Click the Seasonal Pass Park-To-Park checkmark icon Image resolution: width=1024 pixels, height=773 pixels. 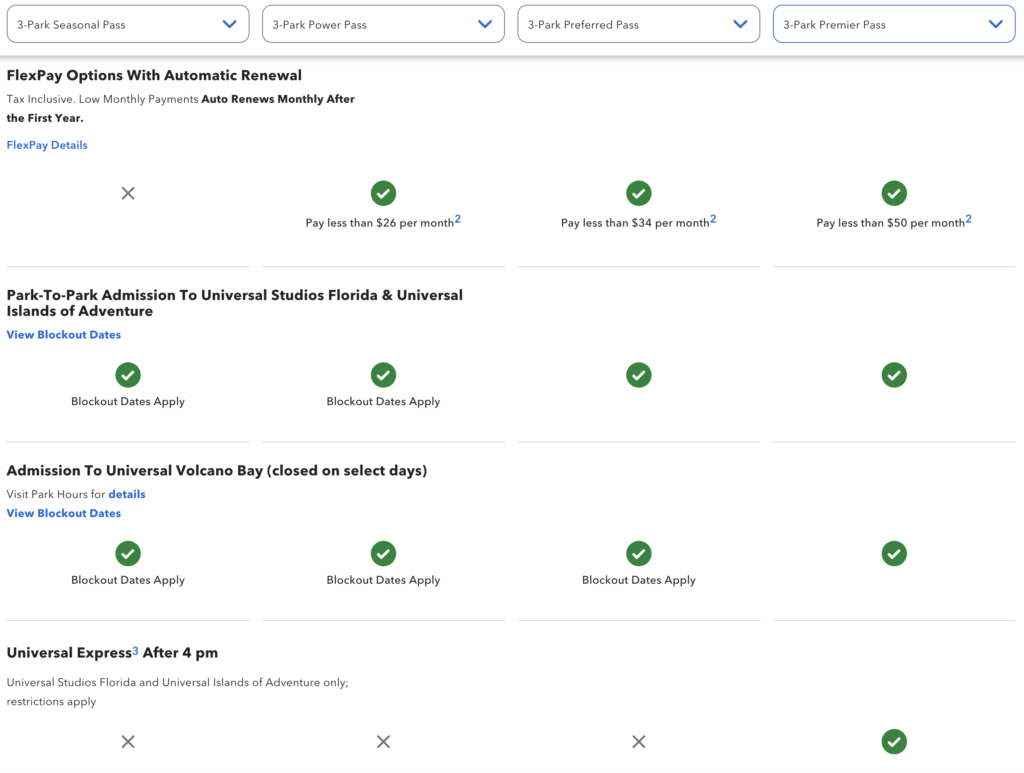point(128,375)
